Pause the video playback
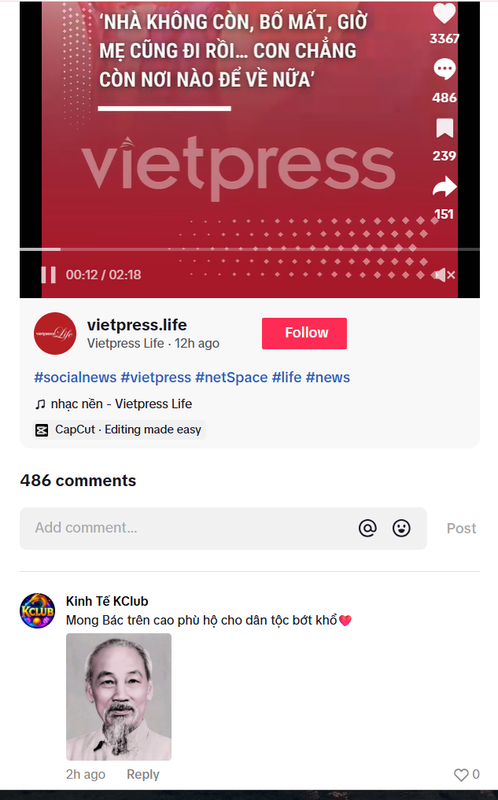The height and width of the screenshot is (800, 498). coord(48,274)
